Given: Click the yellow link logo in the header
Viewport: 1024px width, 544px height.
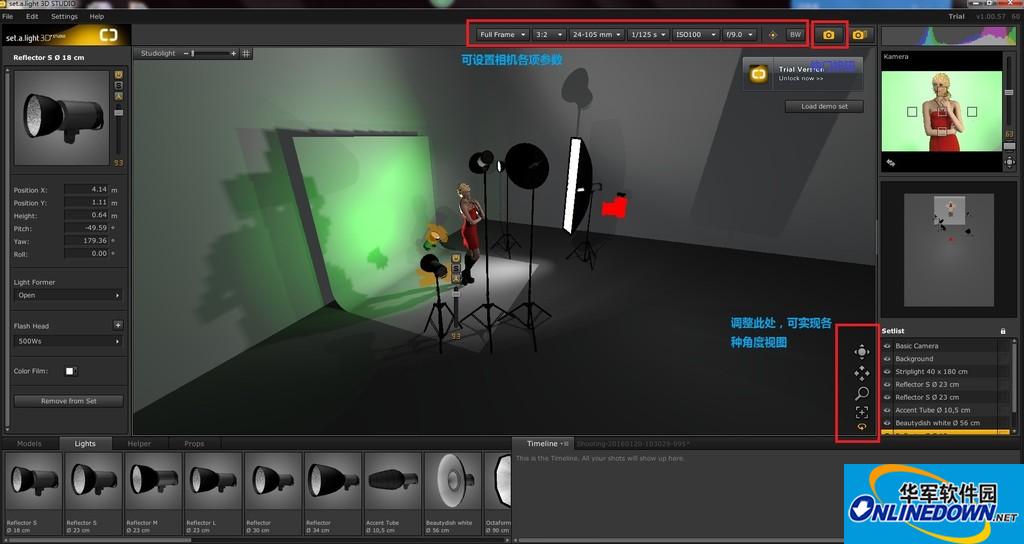Looking at the screenshot, I should [108, 35].
